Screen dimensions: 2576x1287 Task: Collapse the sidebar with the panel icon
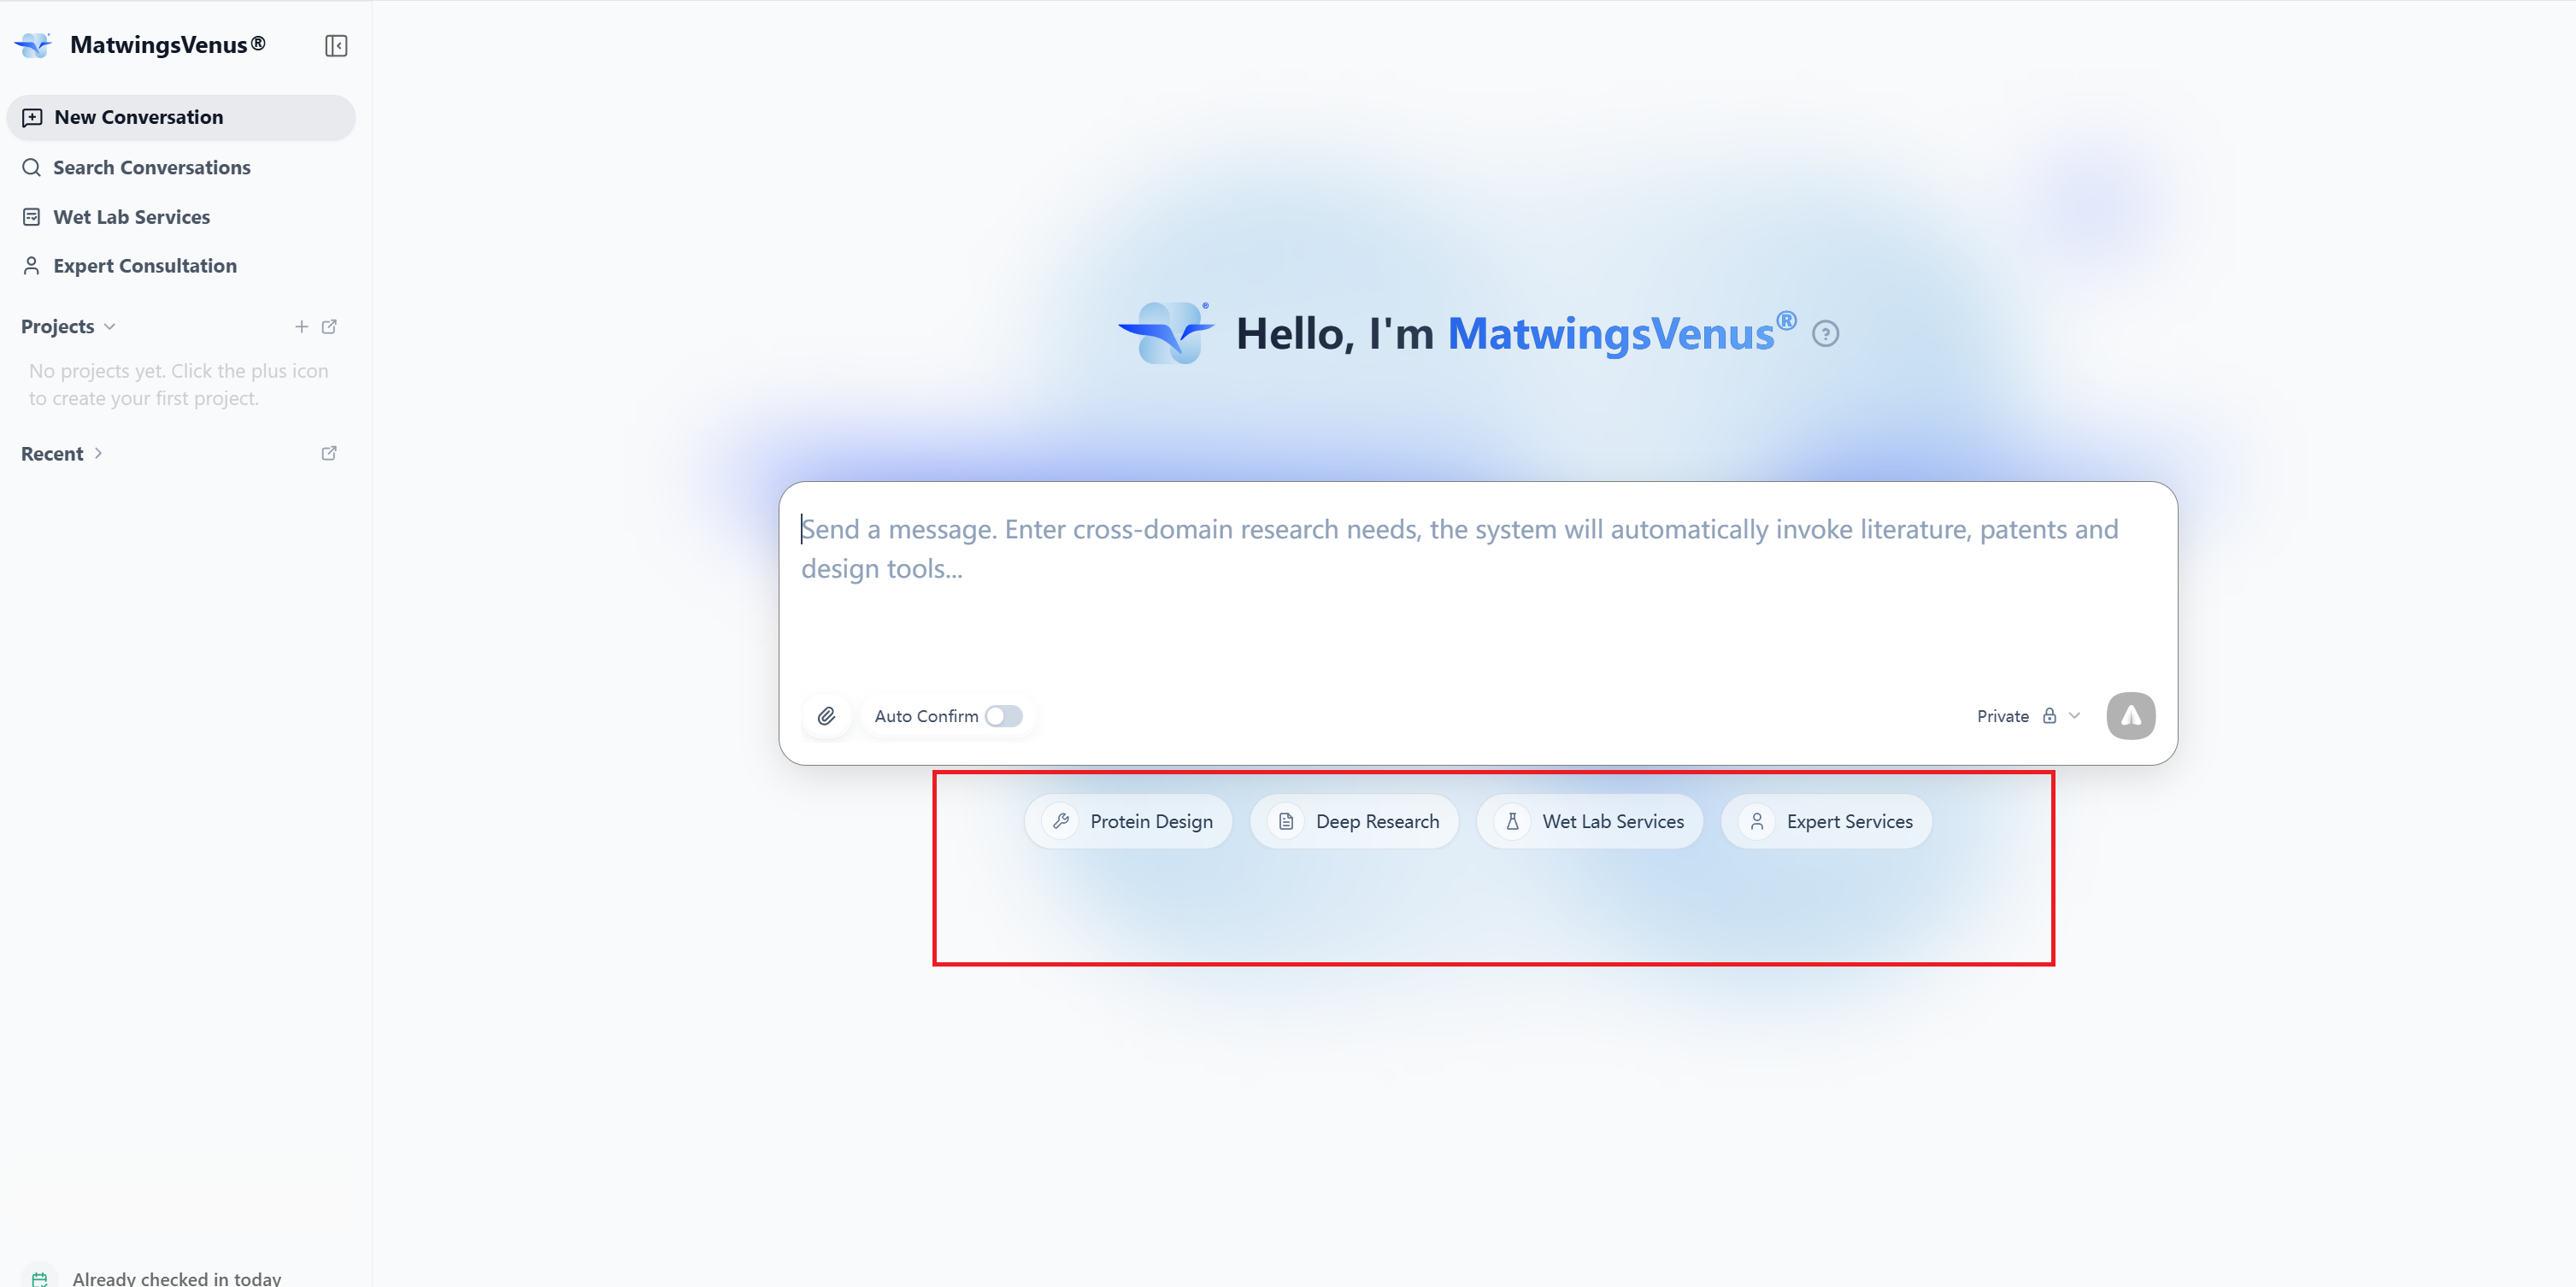point(336,46)
